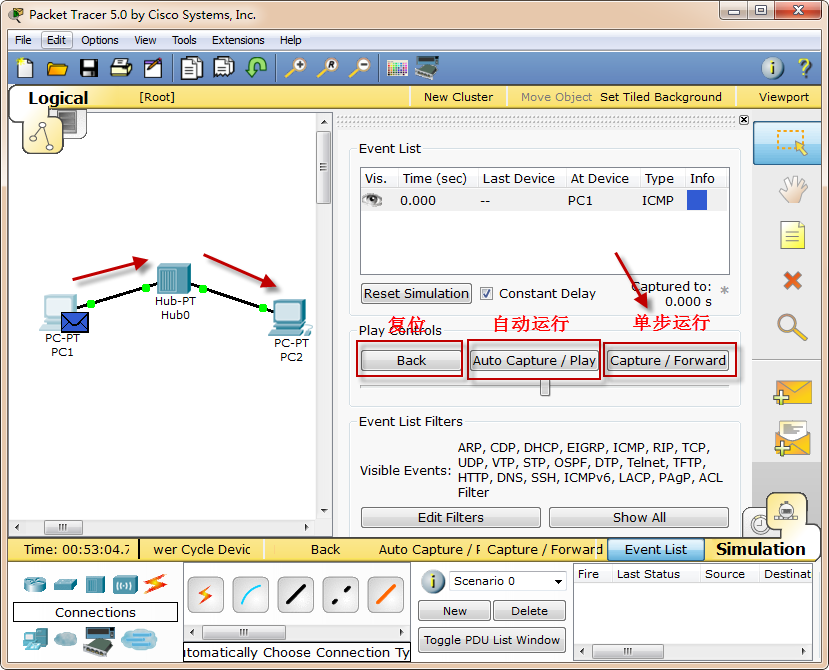Click the Network Information 'i' icon

coord(772,68)
